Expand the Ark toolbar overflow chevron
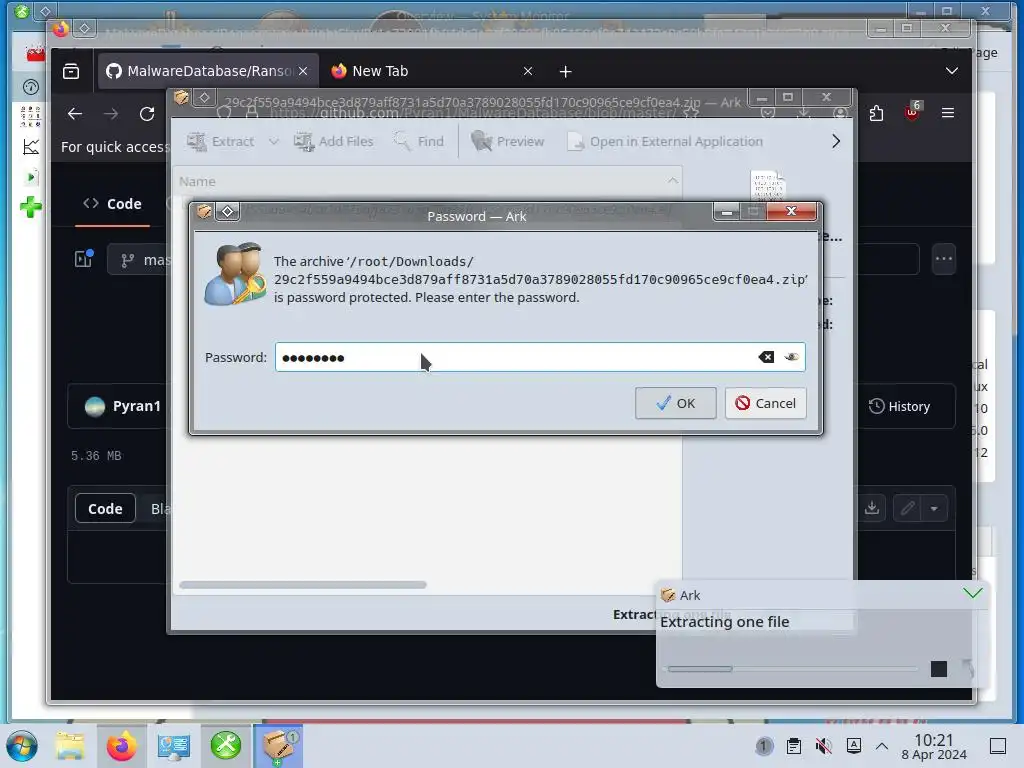 coord(836,141)
